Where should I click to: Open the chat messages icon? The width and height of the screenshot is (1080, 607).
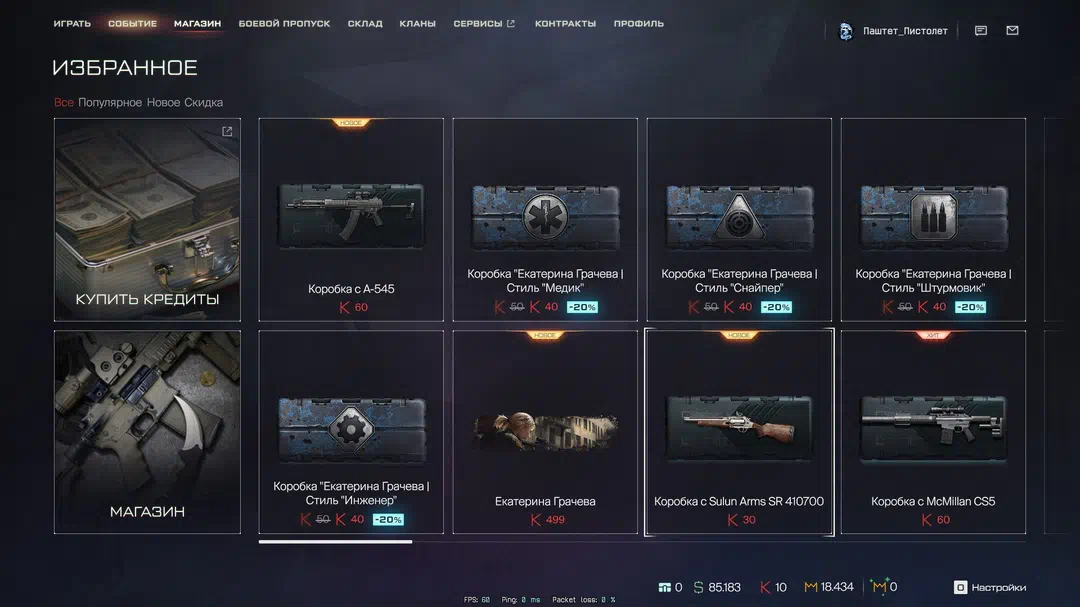[x=981, y=30]
